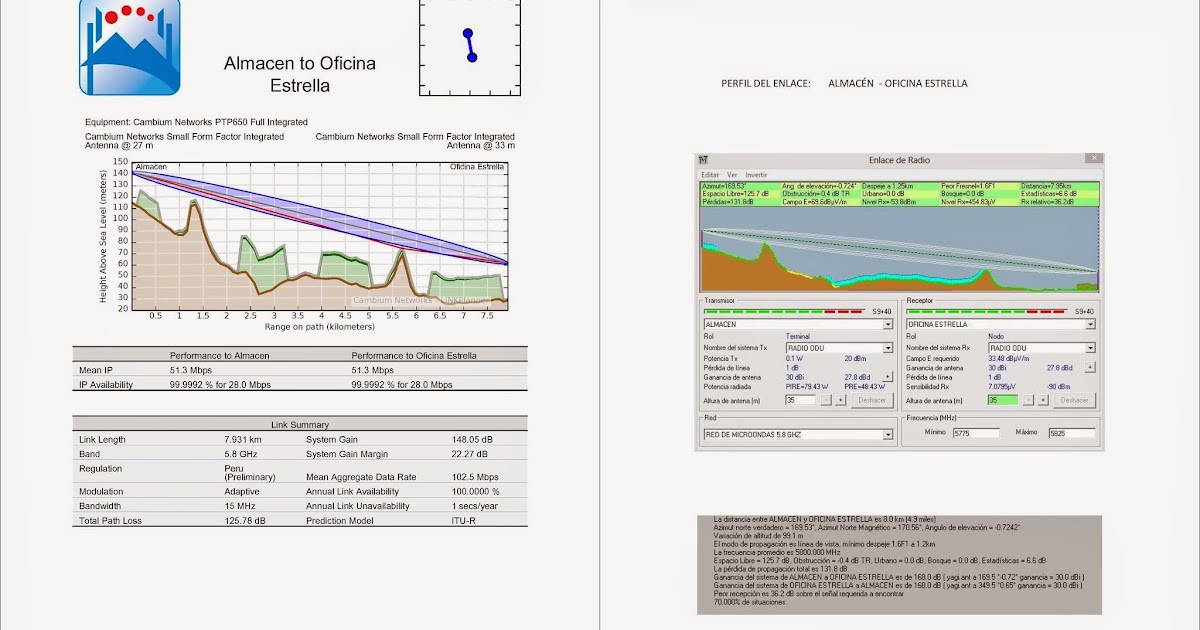Increase transmitter antenna height

[x=840, y=400]
